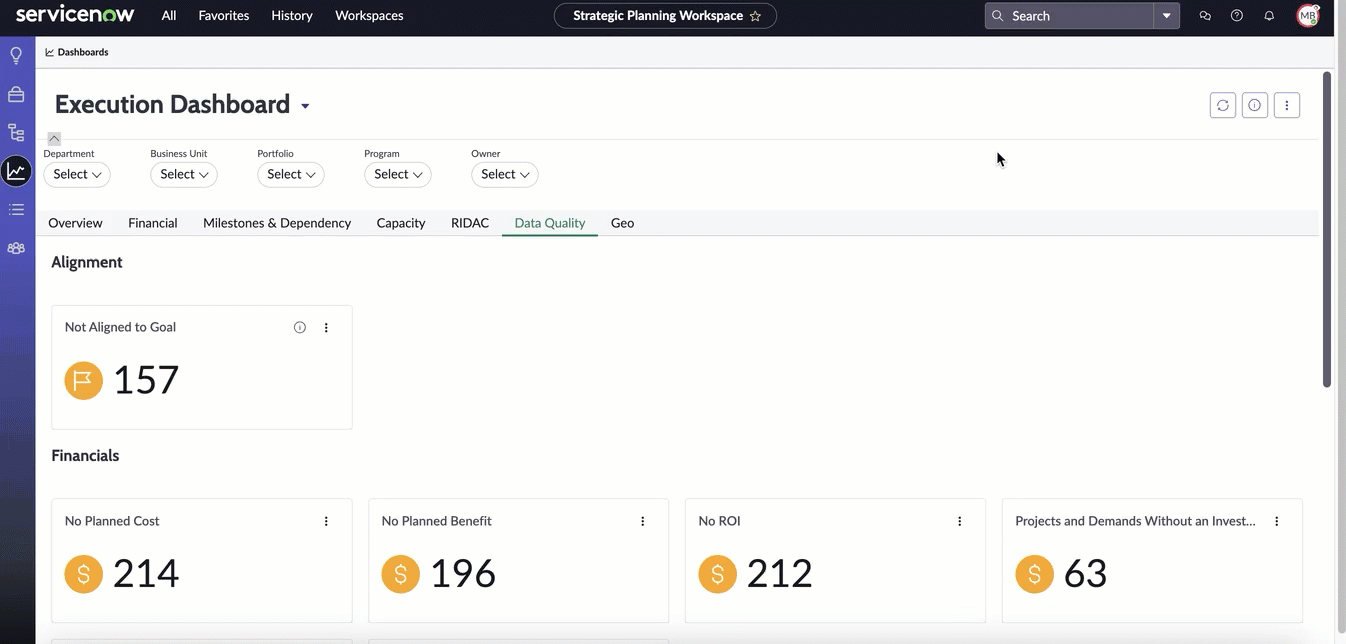1346x644 pixels.
Task: Open the MB user avatar menu
Action: 1308,16
